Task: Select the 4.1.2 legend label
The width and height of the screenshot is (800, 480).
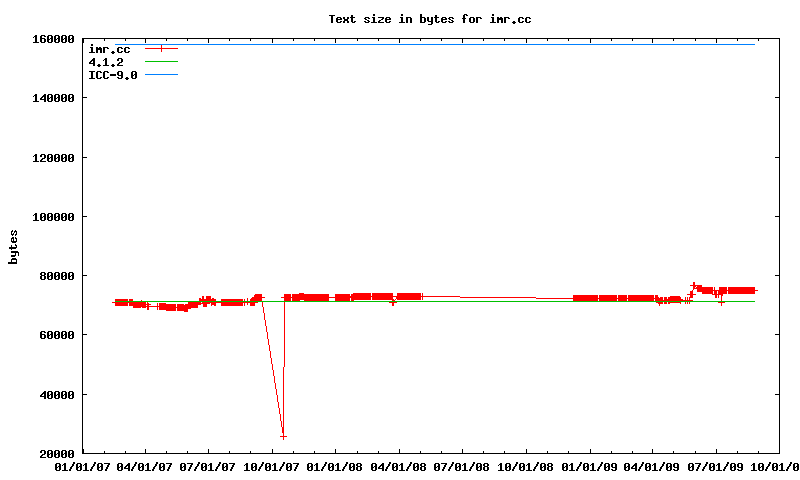Action: [x=106, y=62]
